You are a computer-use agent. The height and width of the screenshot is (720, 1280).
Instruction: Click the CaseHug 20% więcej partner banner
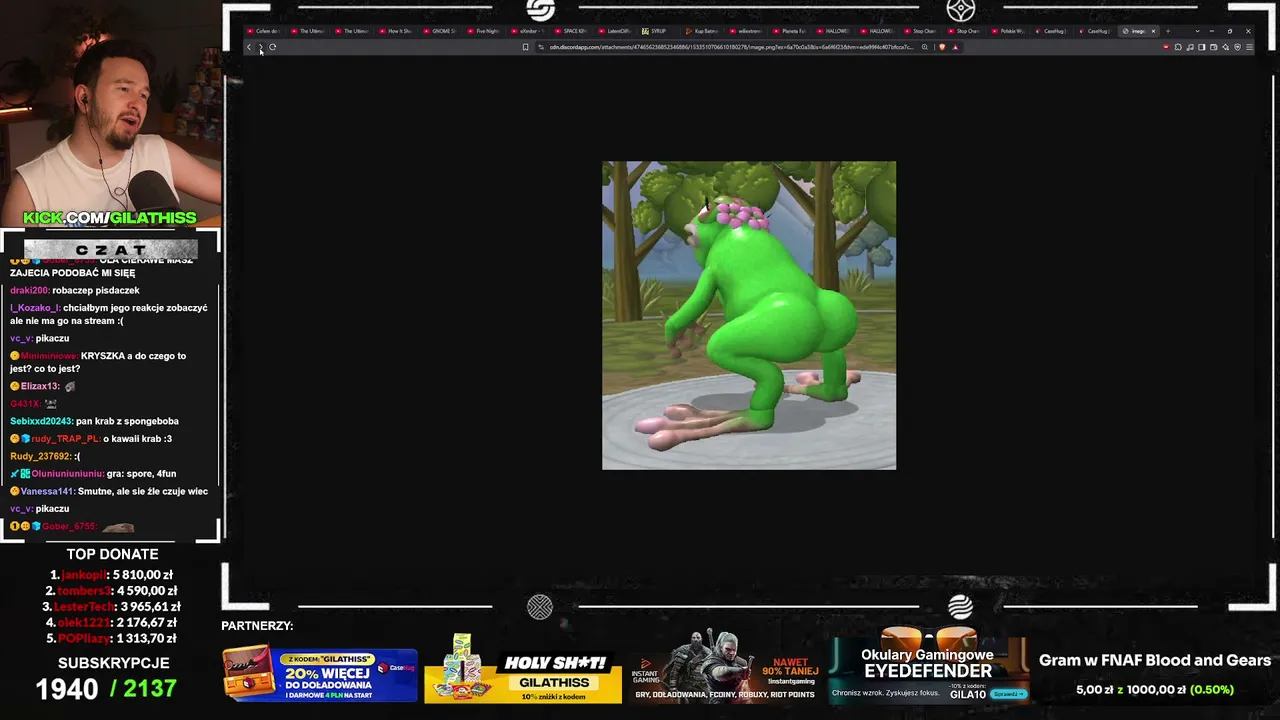pos(320,673)
